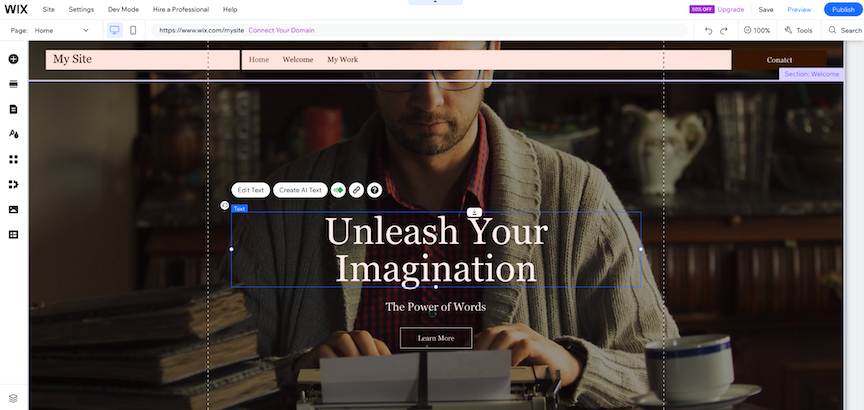Open the My Business puzzle icon
Image resolution: width=864 pixels, height=410 pixels.
[13, 184]
